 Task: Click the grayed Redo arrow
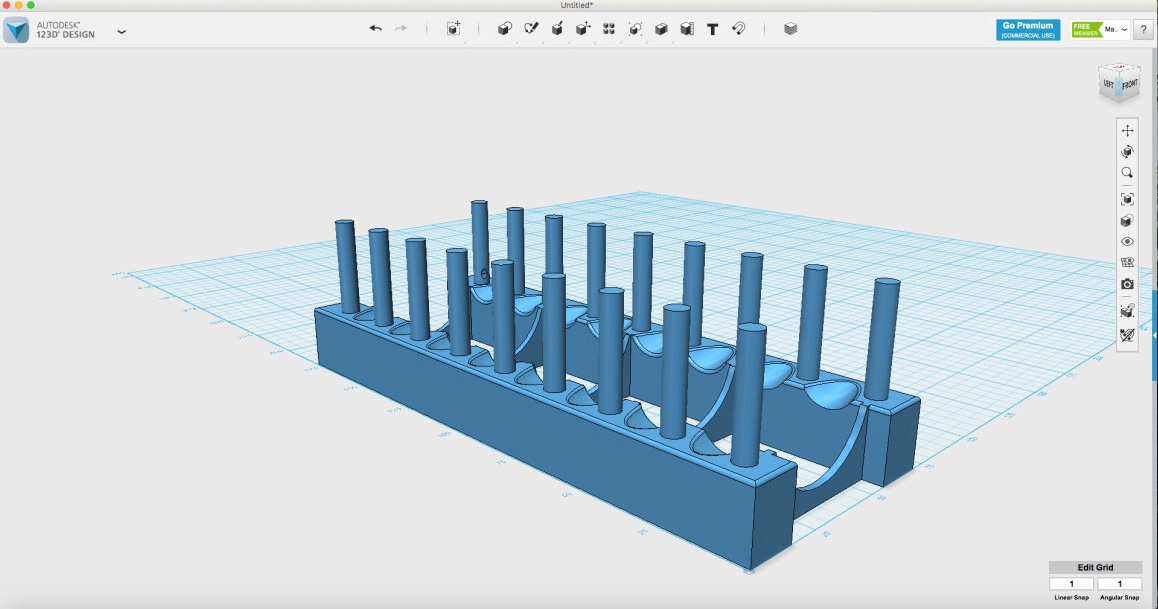point(400,29)
